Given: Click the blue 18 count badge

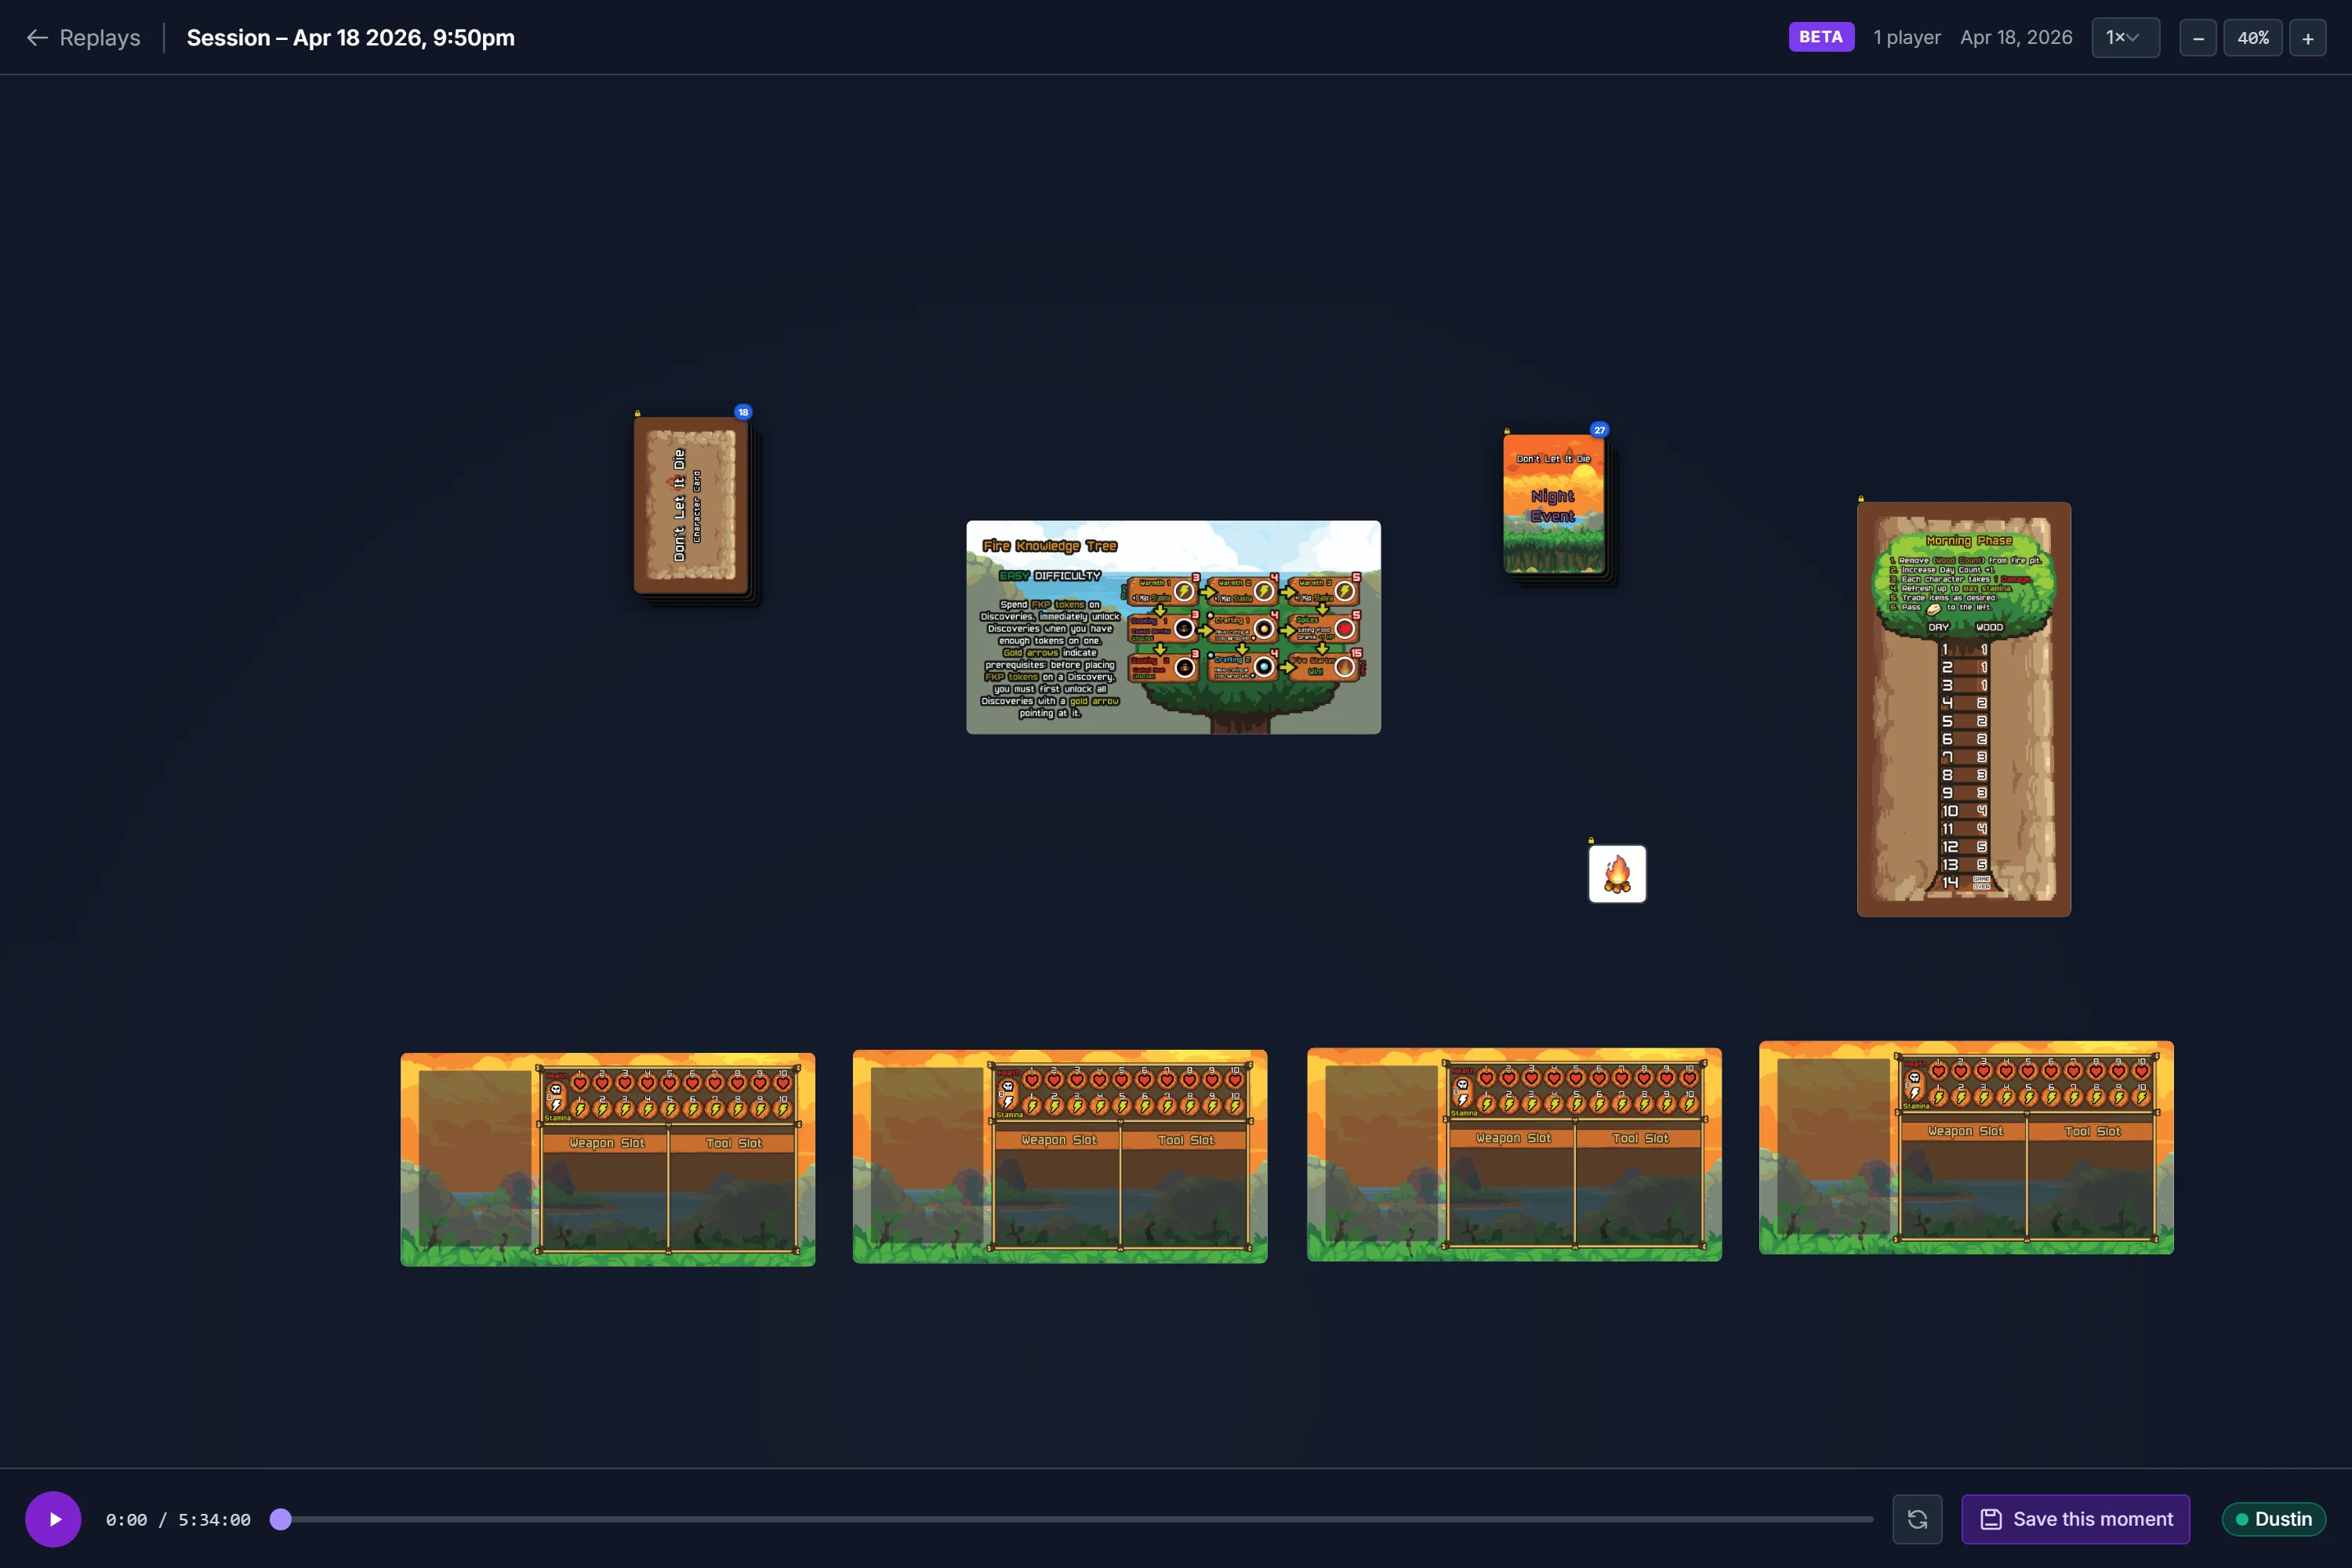Looking at the screenshot, I should 743,412.
